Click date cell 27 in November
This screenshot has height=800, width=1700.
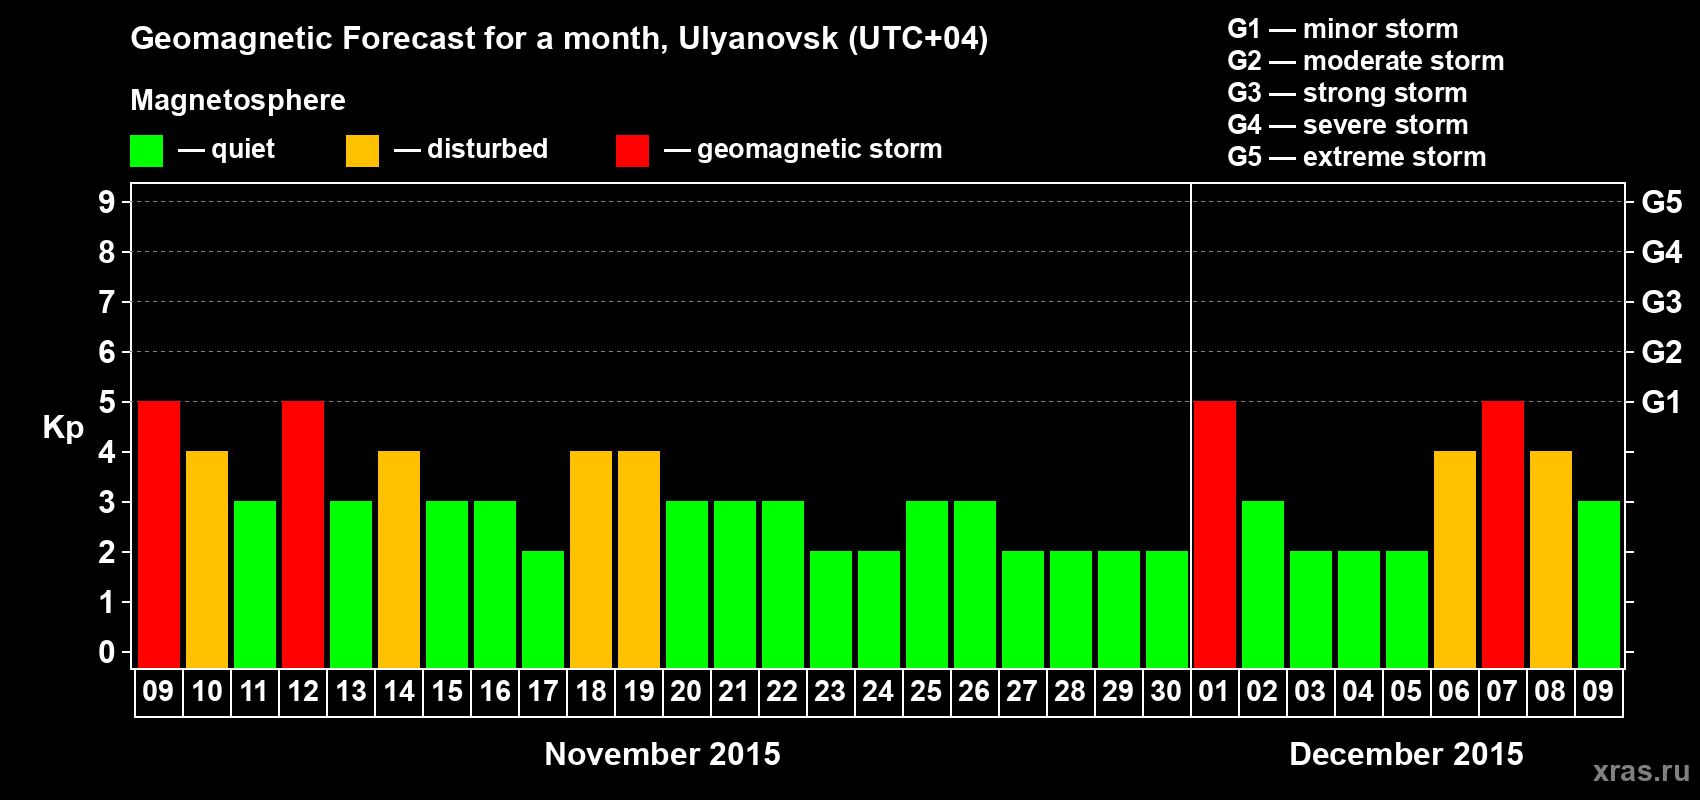1023,692
